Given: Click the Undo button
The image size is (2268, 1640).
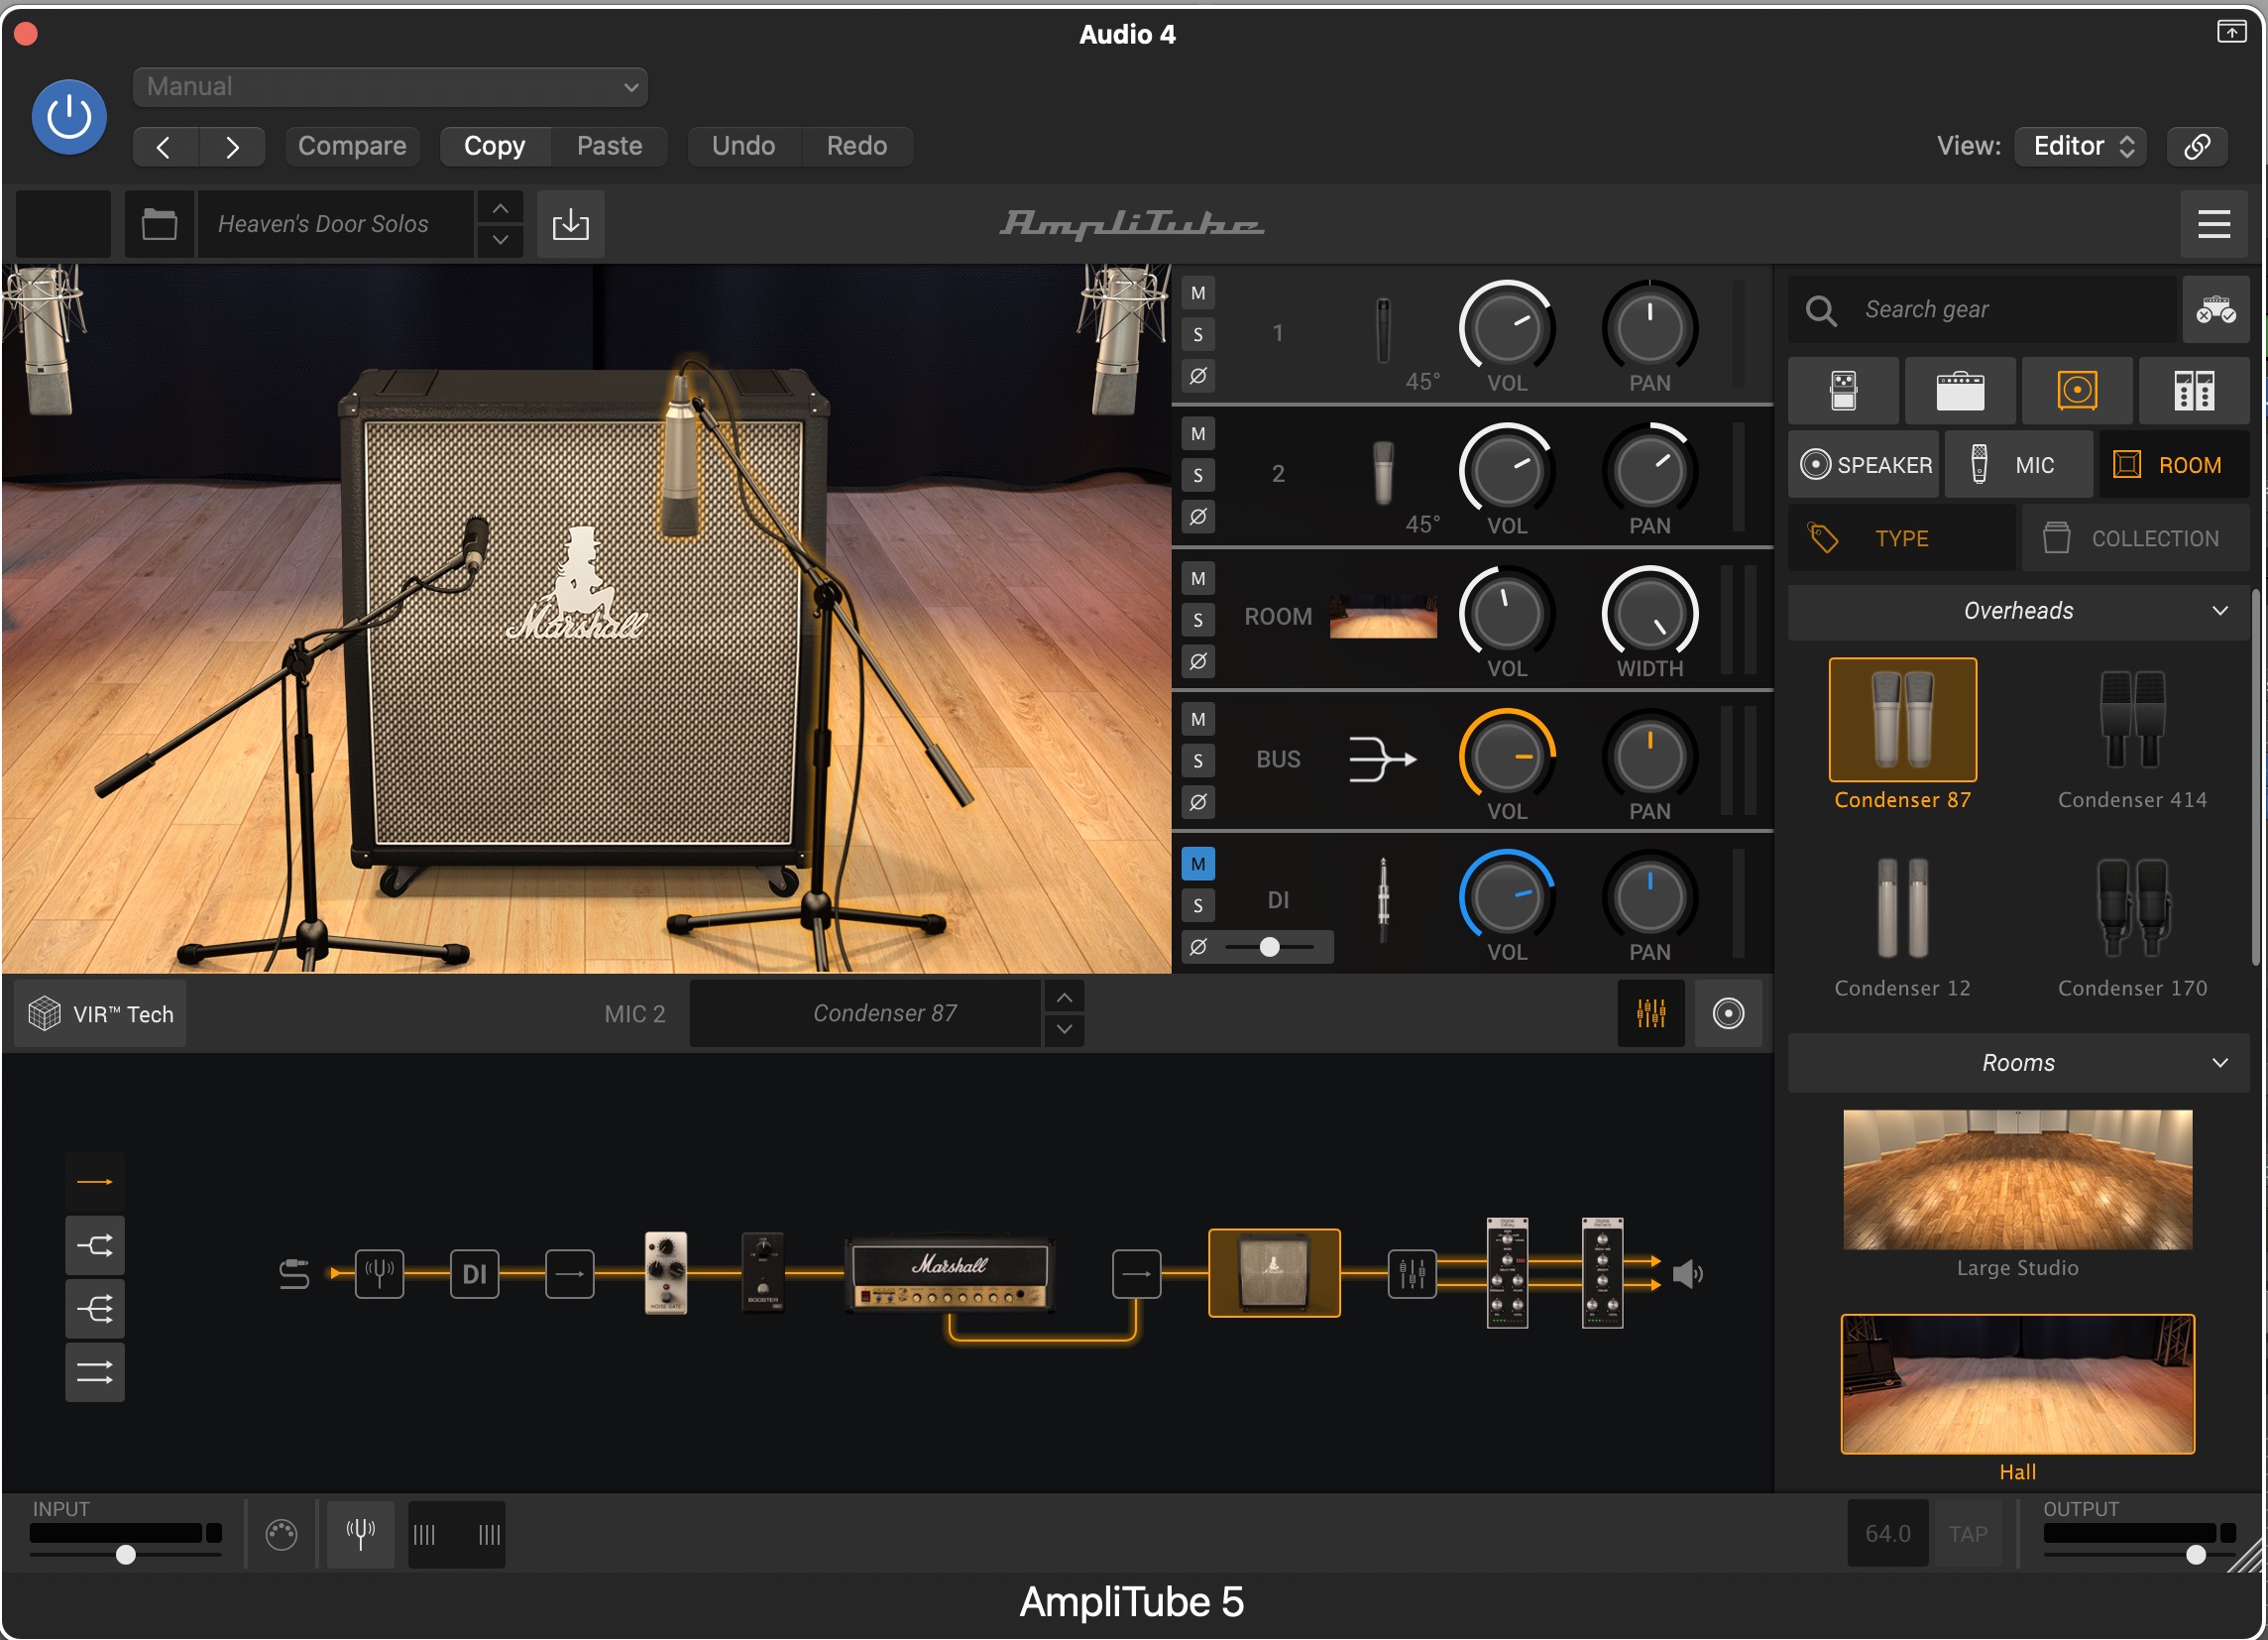Looking at the screenshot, I should (743, 146).
